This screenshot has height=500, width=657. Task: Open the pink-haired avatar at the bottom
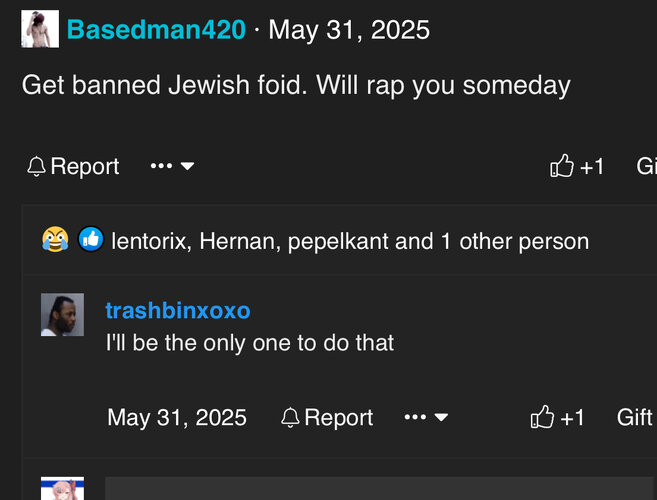(62, 489)
